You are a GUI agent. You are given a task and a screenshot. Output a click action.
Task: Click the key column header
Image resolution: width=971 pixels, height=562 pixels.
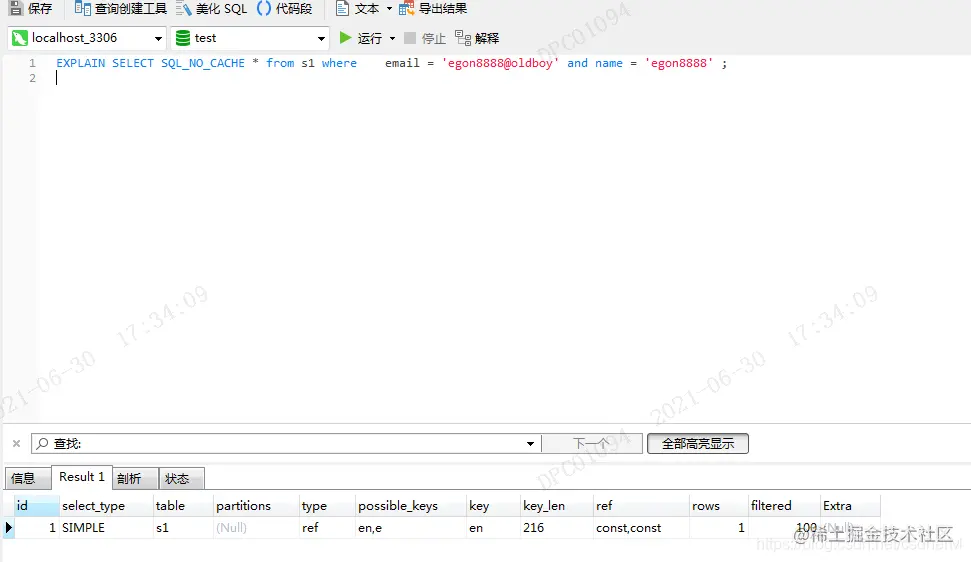[x=493, y=506]
